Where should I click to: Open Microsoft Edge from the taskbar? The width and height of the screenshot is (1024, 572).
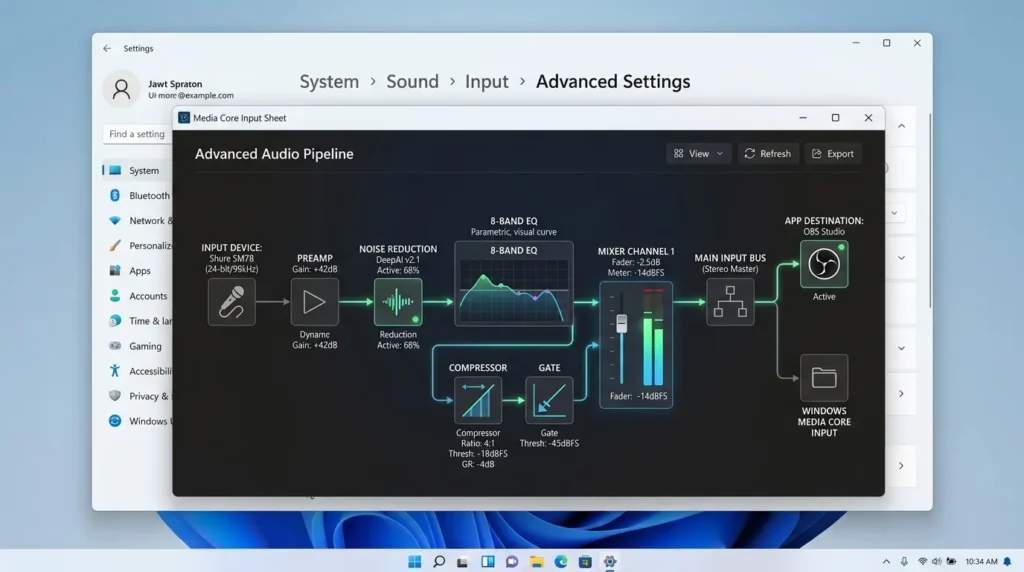coord(561,562)
